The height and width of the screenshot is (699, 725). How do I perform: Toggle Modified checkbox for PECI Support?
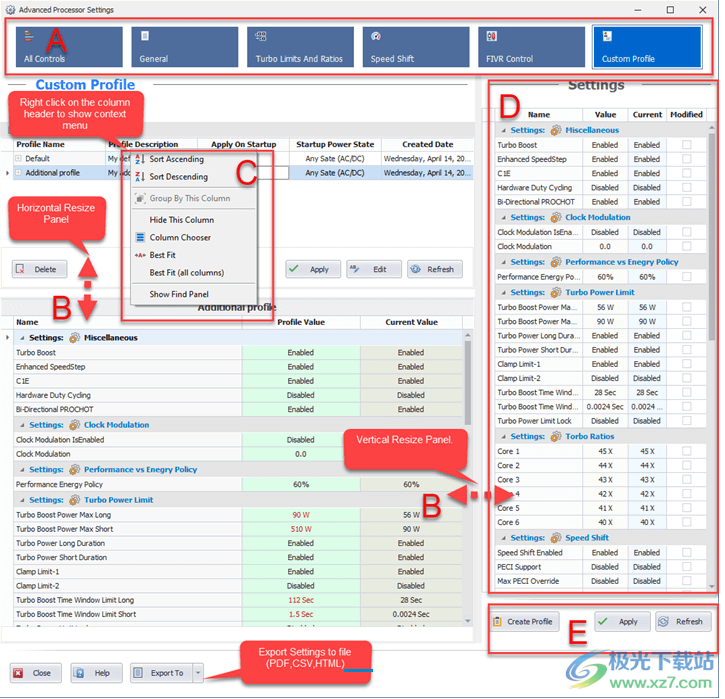pyautogui.click(x=687, y=567)
